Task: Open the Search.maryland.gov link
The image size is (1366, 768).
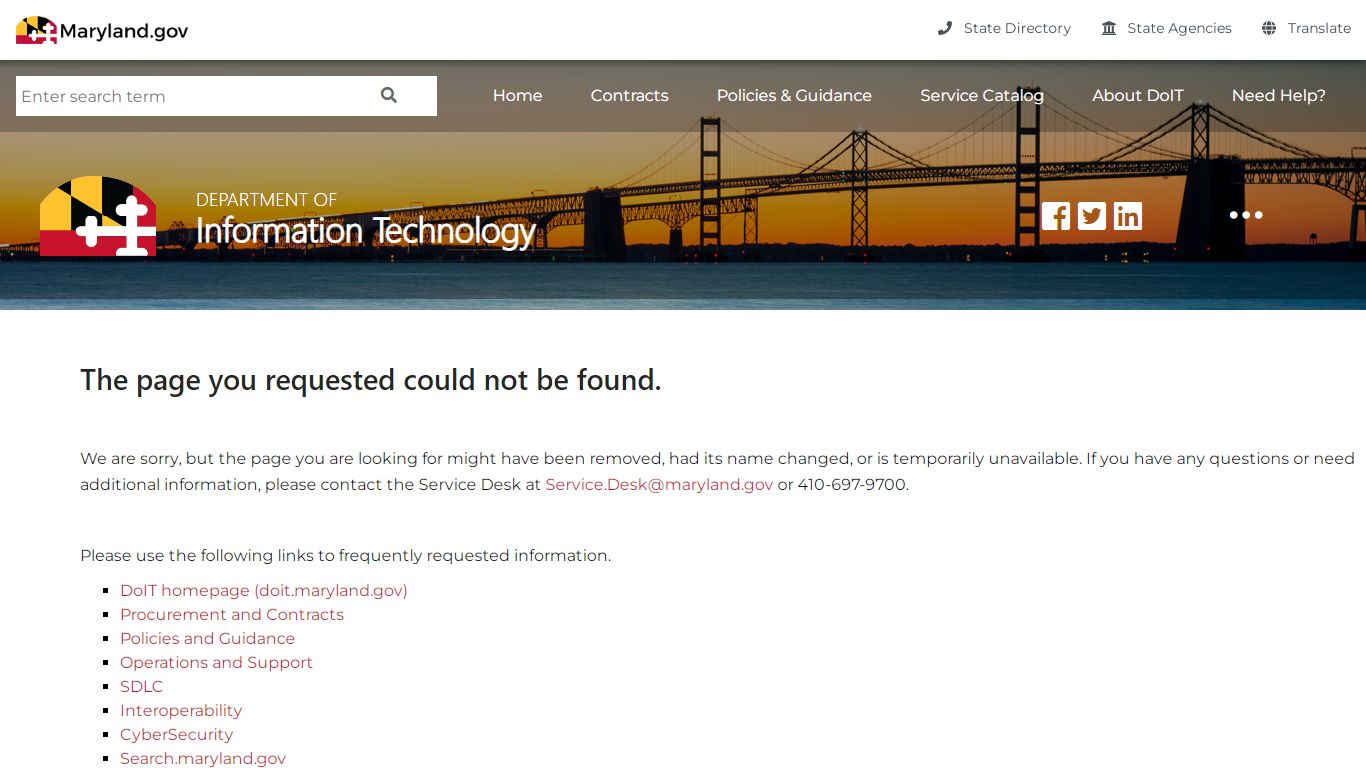Action: pos(203,758)
